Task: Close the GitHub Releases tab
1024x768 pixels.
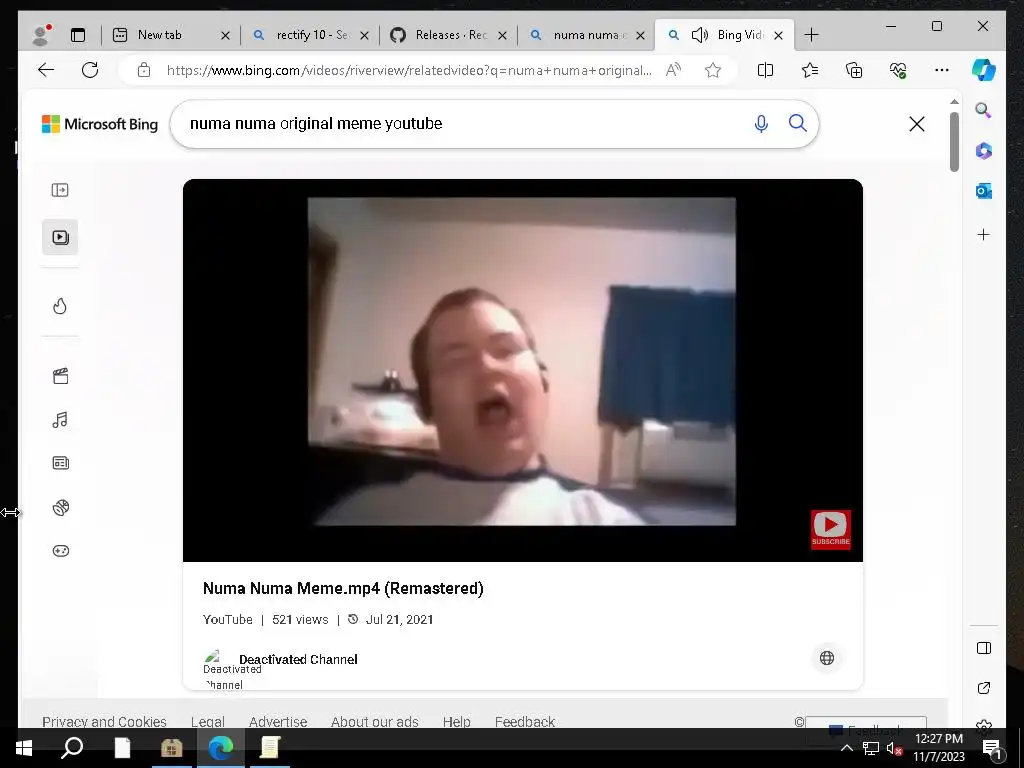Action: (502, 35)
